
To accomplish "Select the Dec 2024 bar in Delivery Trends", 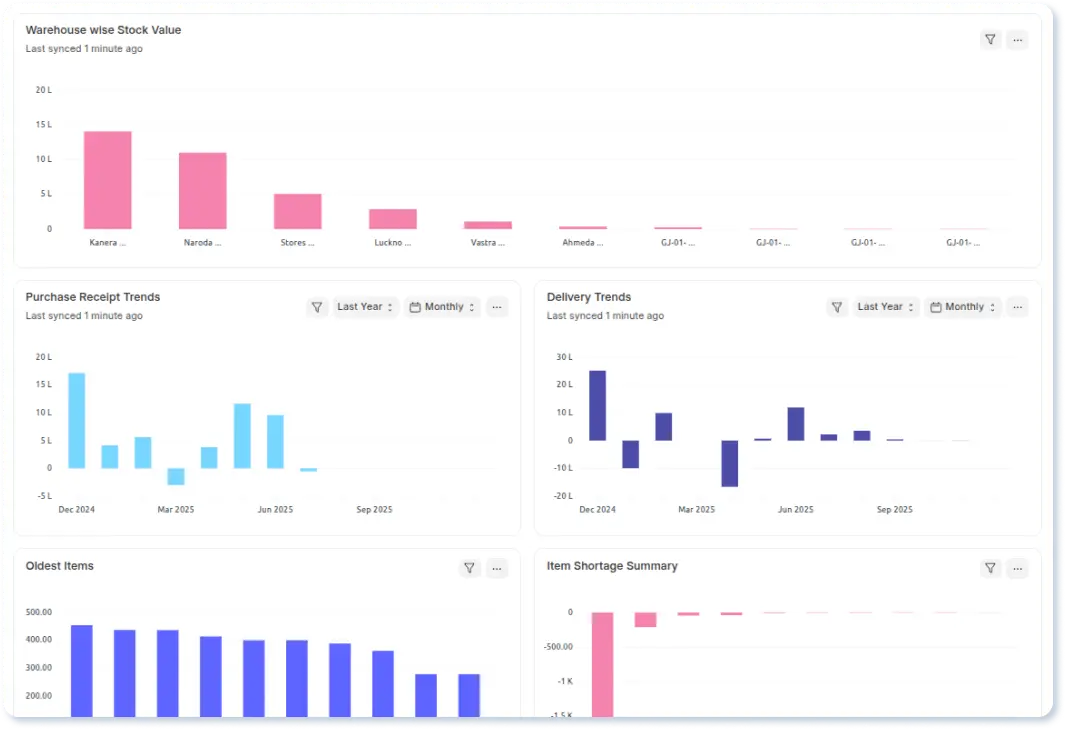I will [x=596, y=405].
